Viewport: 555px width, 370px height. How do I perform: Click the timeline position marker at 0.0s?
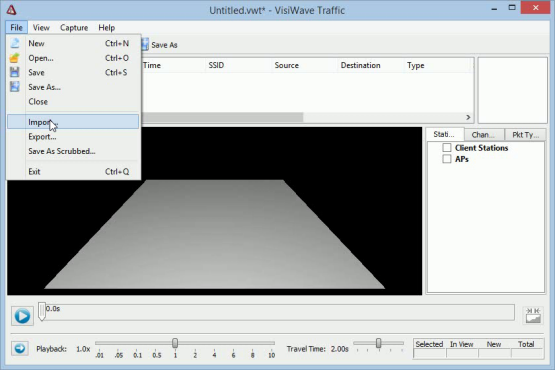pos(42,312)
